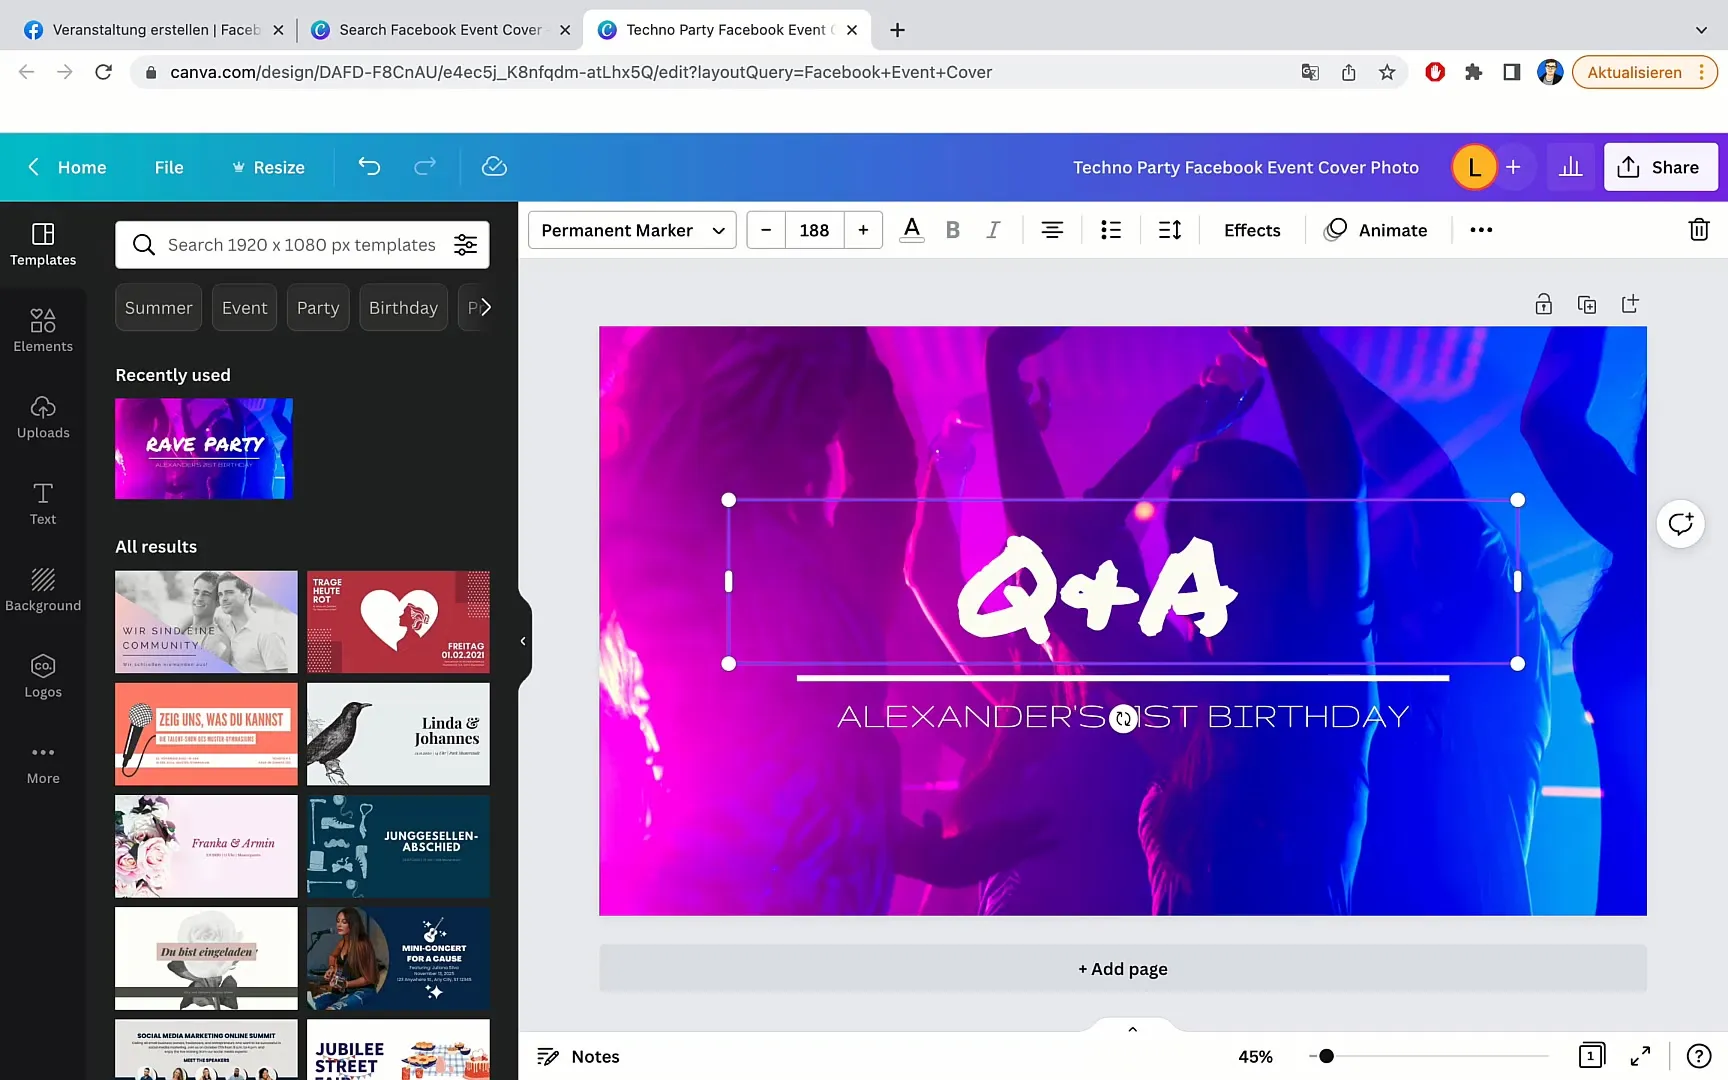Show more category chips with the arrow
The height and width of the screenshot is (1080, 1728).
[x=484, y=307]
